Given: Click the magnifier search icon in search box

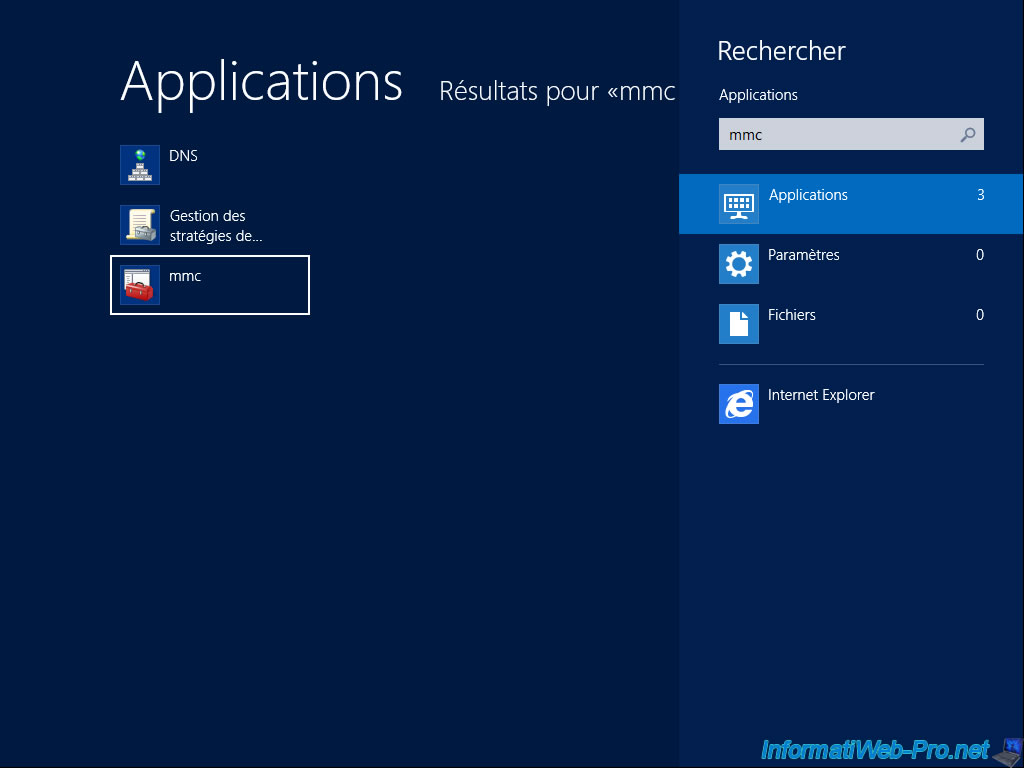Looking at the screenshot, I should click(x=968, y=135).
